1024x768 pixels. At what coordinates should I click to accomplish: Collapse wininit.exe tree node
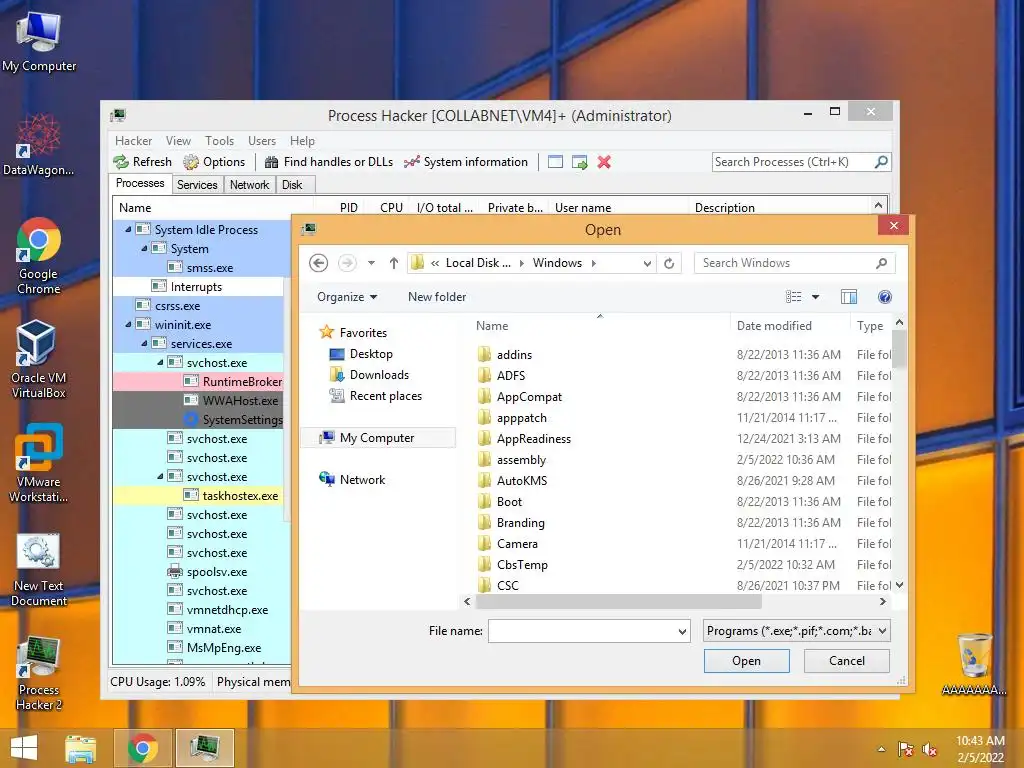pyautogui.click(x=128, y=325)
